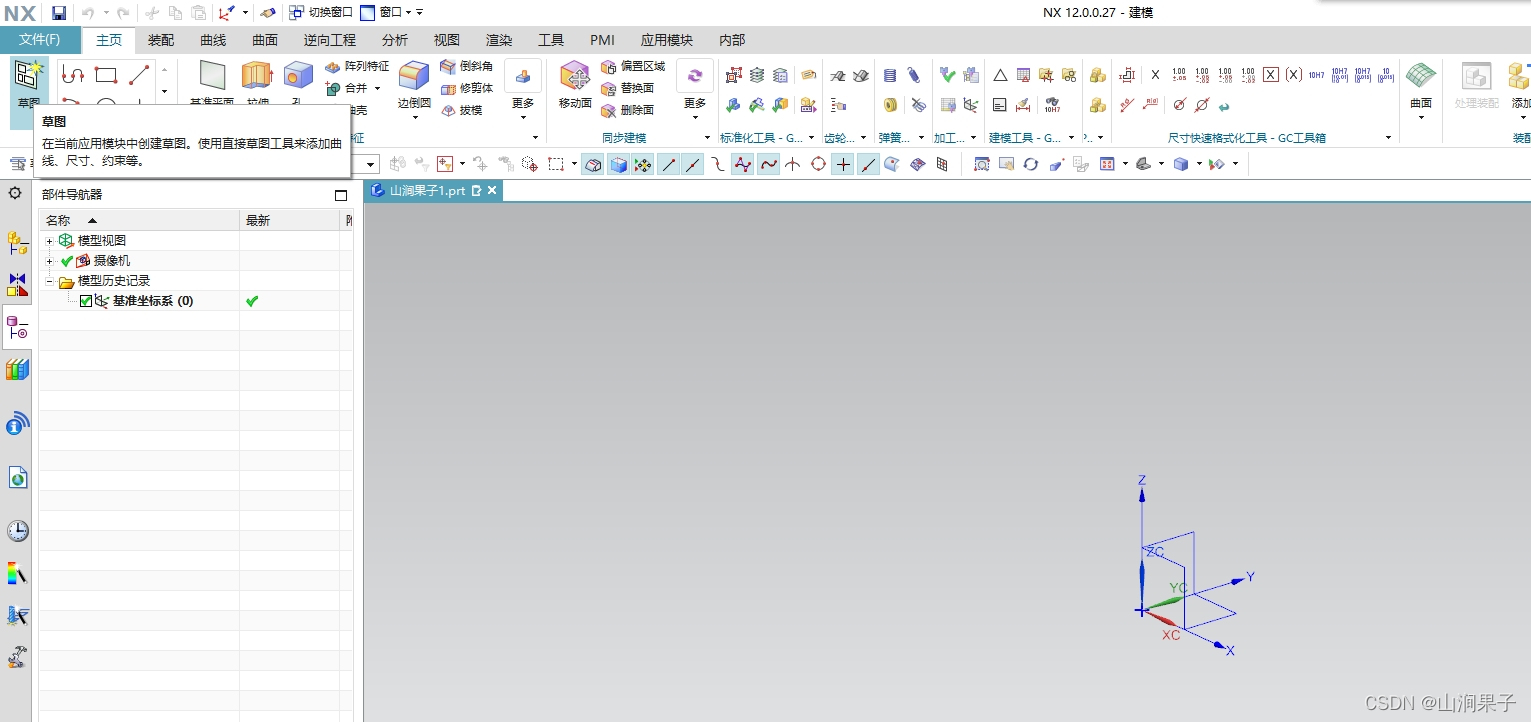Click the 最新 column header
Screen dimensions: 1531x722
click(291, 220)
